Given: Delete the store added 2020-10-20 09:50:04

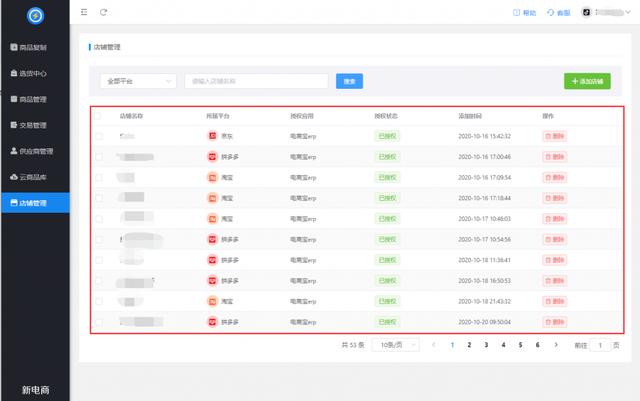Looking at the screenshot, I should 555,322.
